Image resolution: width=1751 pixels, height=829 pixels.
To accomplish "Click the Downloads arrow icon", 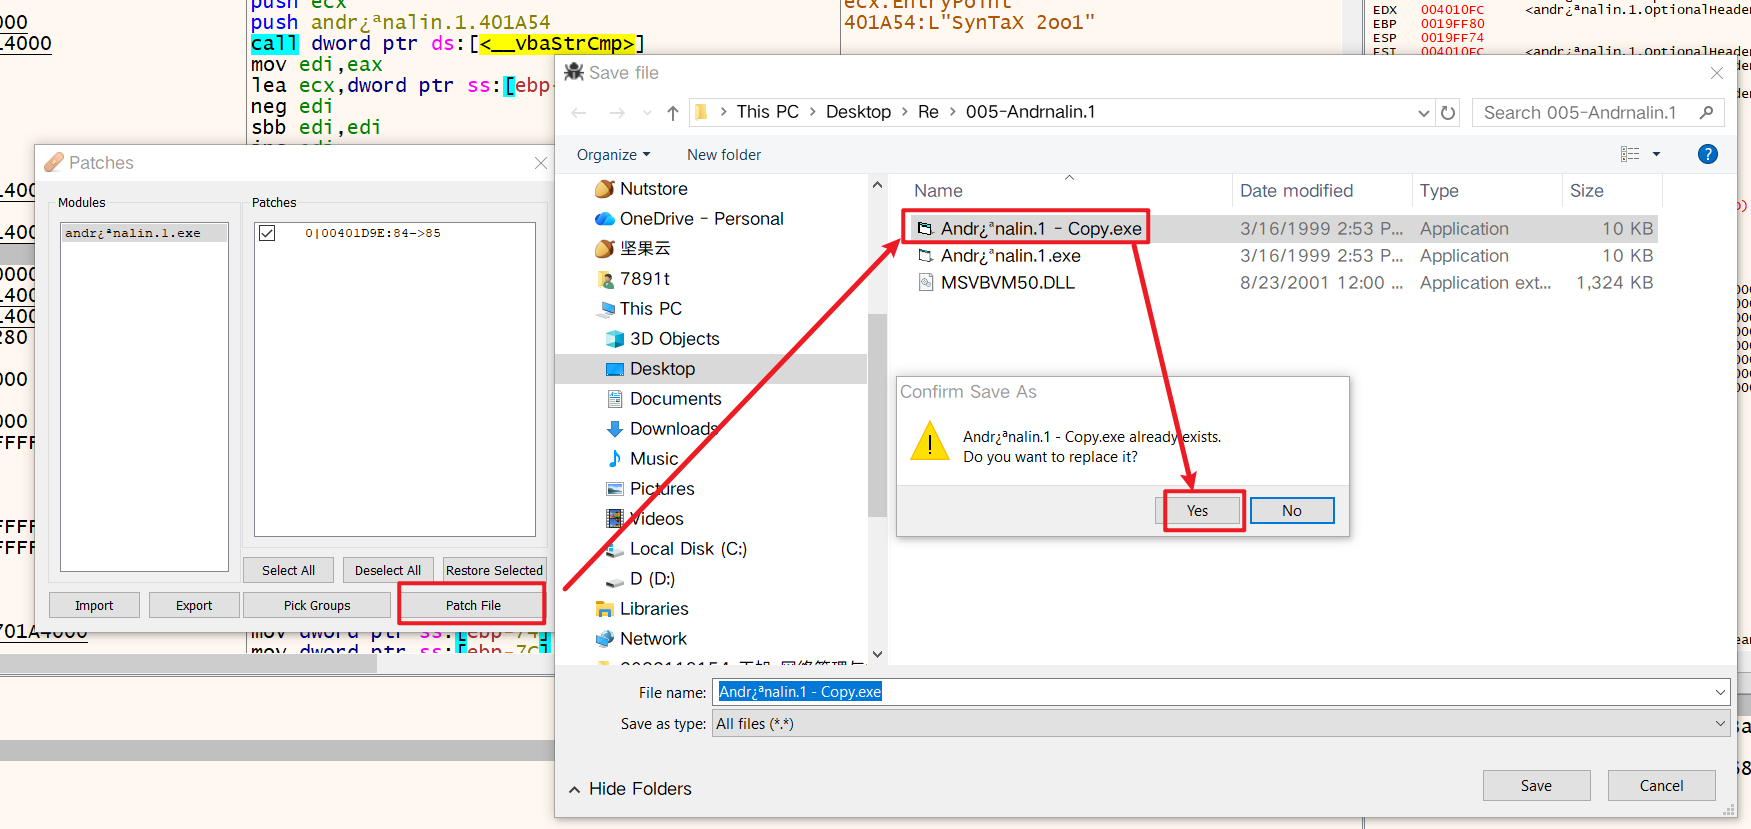I will pos(615,429).
